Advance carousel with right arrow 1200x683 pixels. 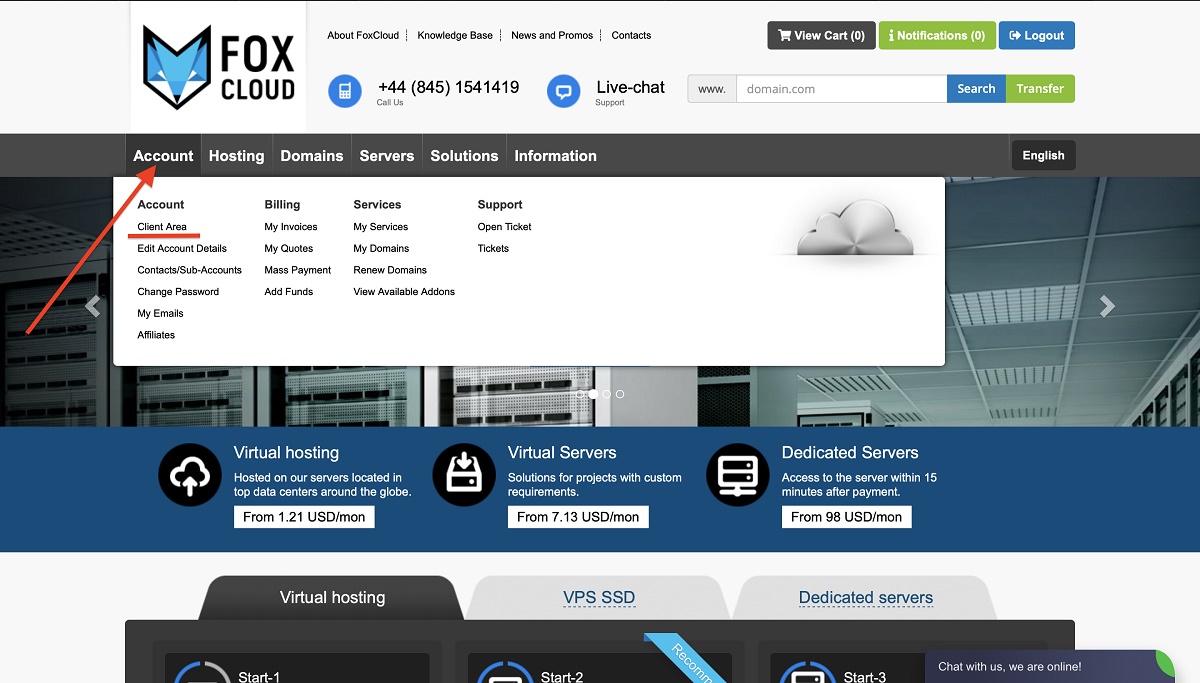1107,306
